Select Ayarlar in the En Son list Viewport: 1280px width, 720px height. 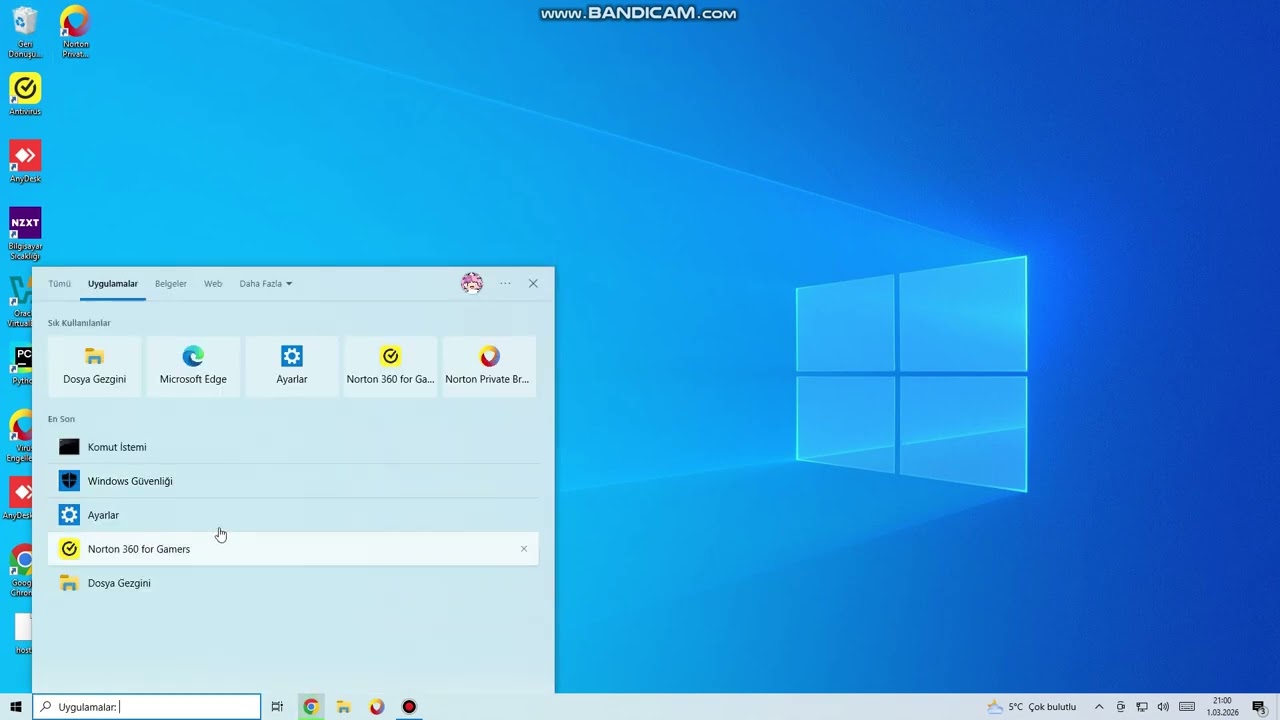click(x=293, y=515)
